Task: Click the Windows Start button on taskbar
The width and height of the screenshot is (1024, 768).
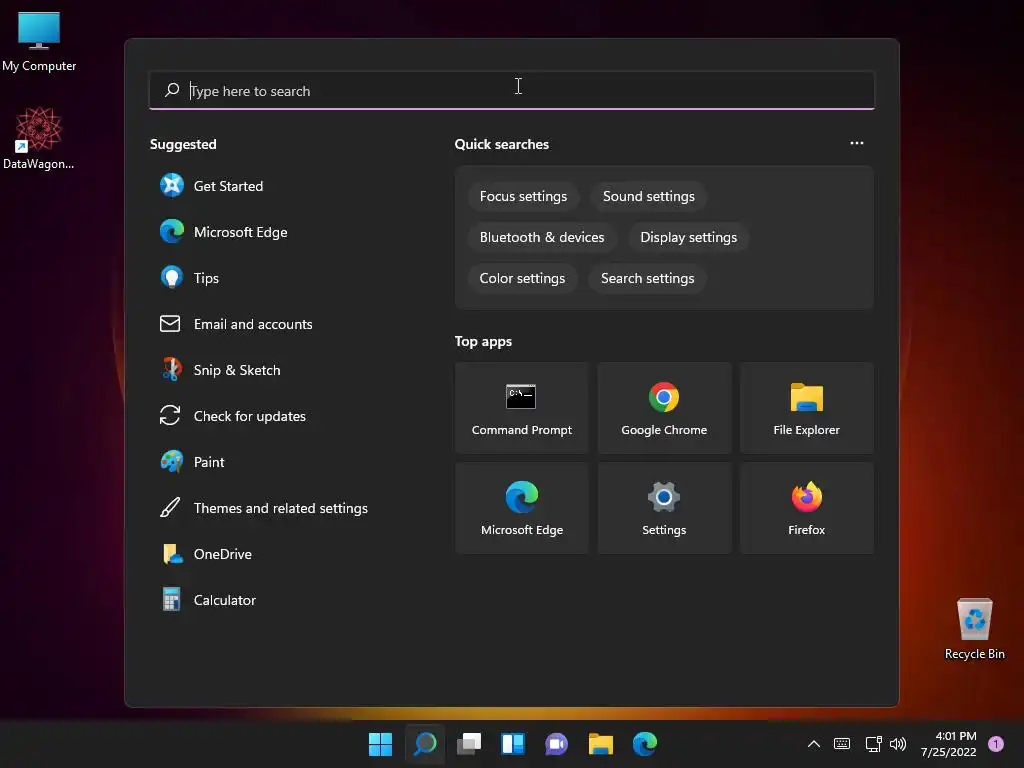Action: click(380, 744)
